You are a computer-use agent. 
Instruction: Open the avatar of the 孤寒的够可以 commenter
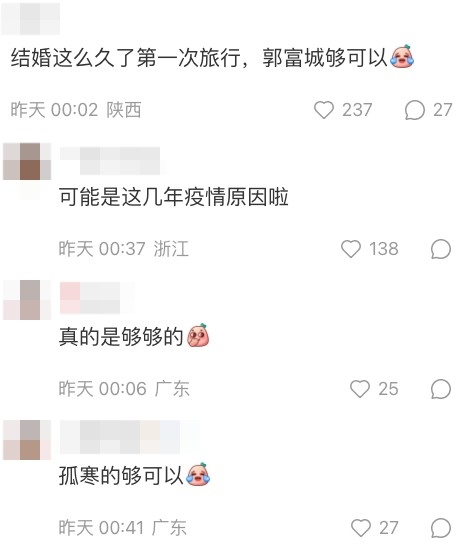(x=27, y=440)
